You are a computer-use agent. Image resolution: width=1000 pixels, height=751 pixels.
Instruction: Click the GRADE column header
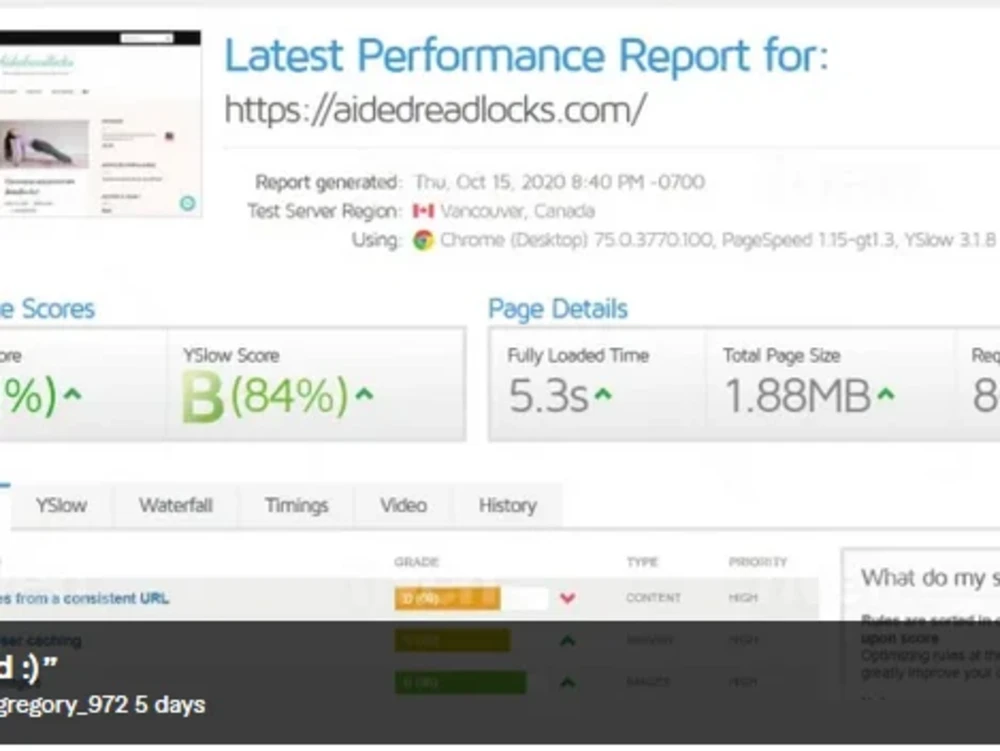point(416,562)
